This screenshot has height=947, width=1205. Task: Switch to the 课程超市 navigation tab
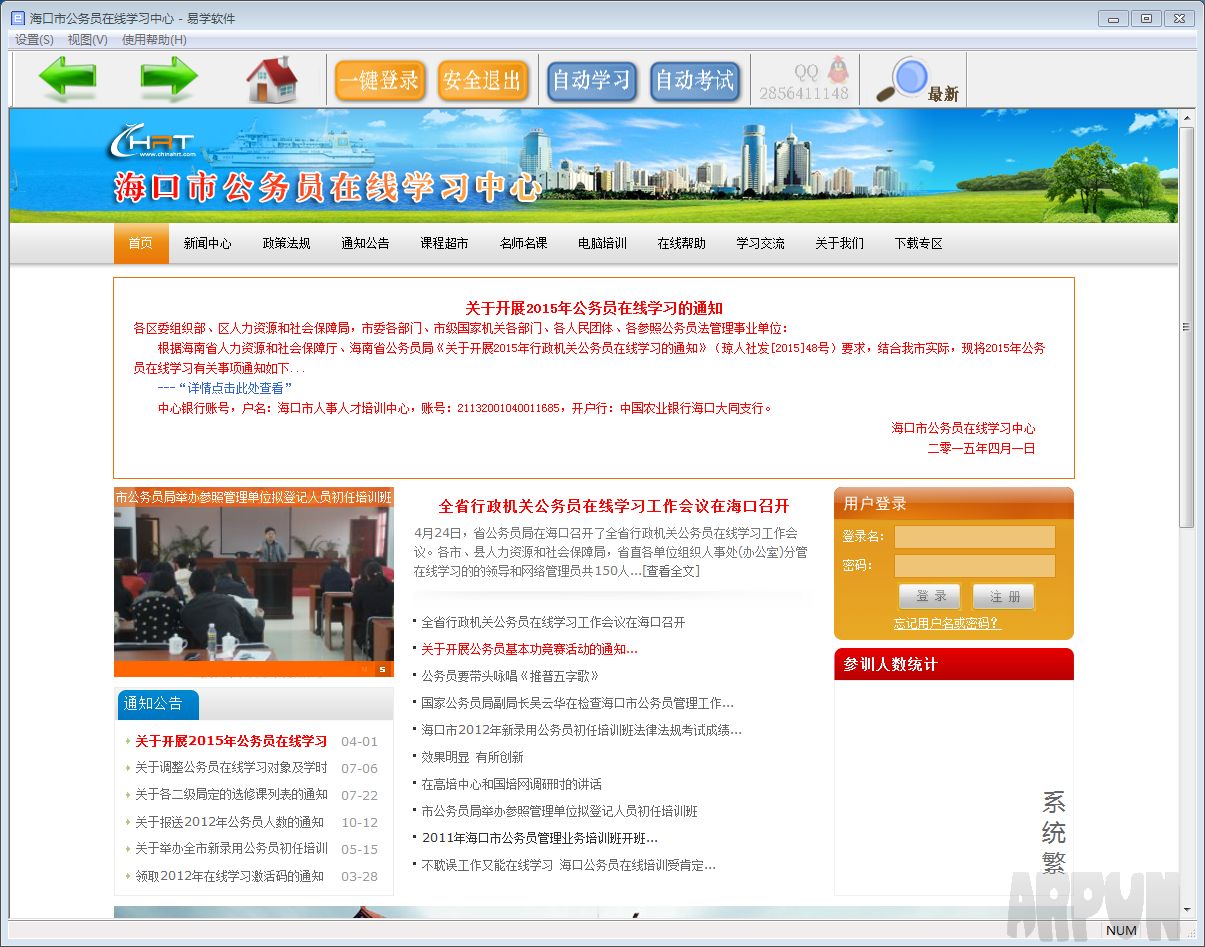[444, 243]
